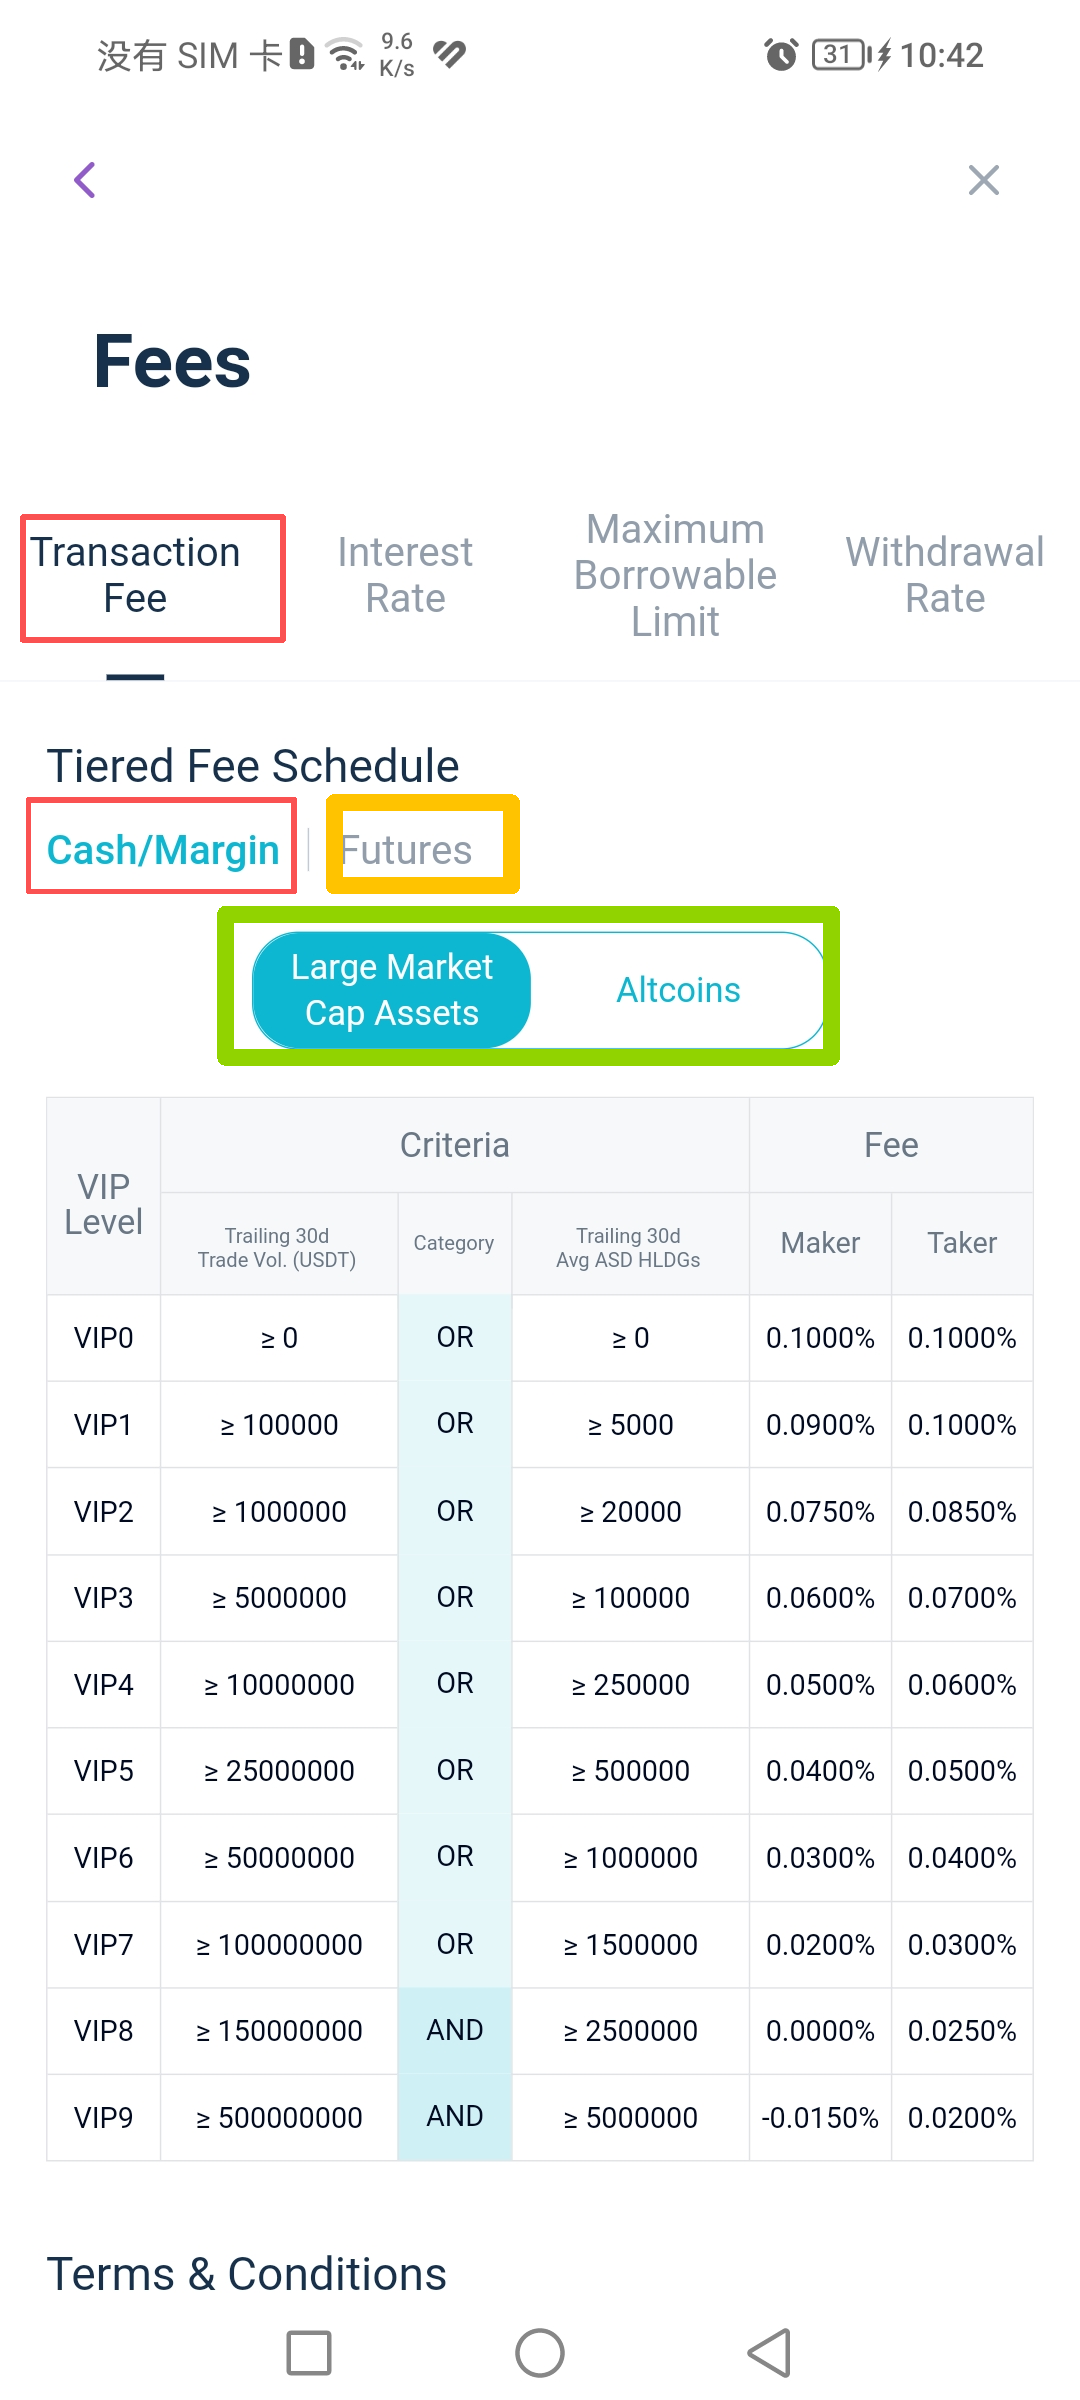Tap the Maker column header
This screenshot has height=2400, width=1080.
[x=820, y=1243]
